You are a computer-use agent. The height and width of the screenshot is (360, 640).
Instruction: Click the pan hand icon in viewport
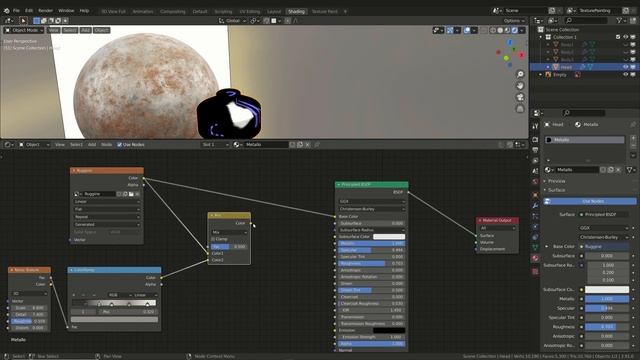(x=520, y=86)
